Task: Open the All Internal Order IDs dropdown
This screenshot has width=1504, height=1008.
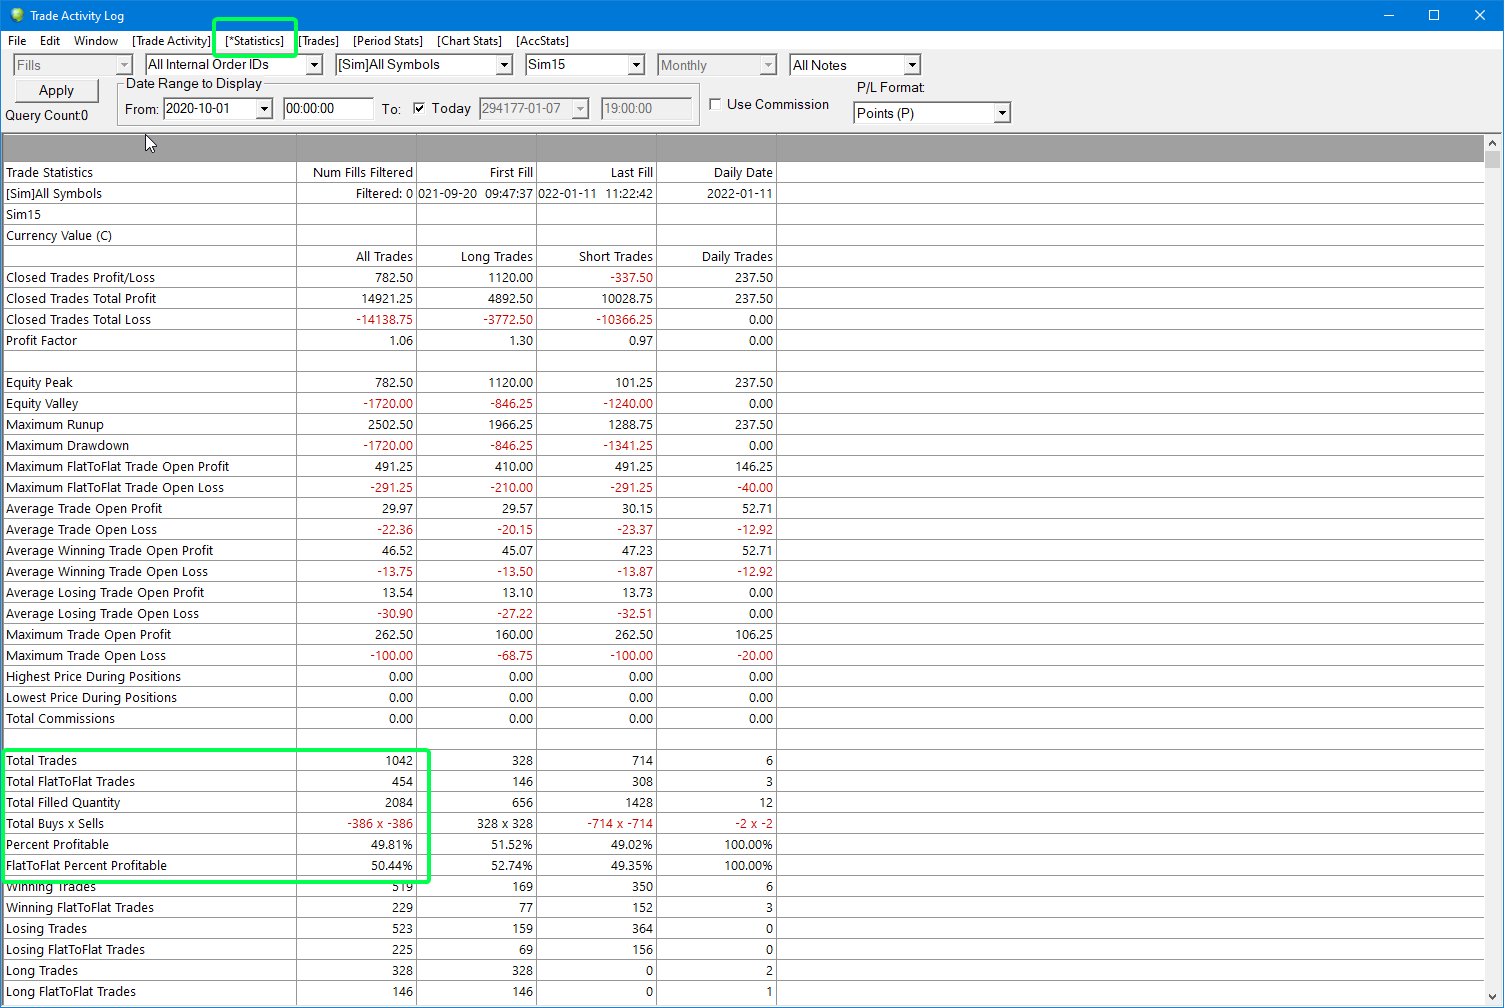Action: click(x=314, y=65)
